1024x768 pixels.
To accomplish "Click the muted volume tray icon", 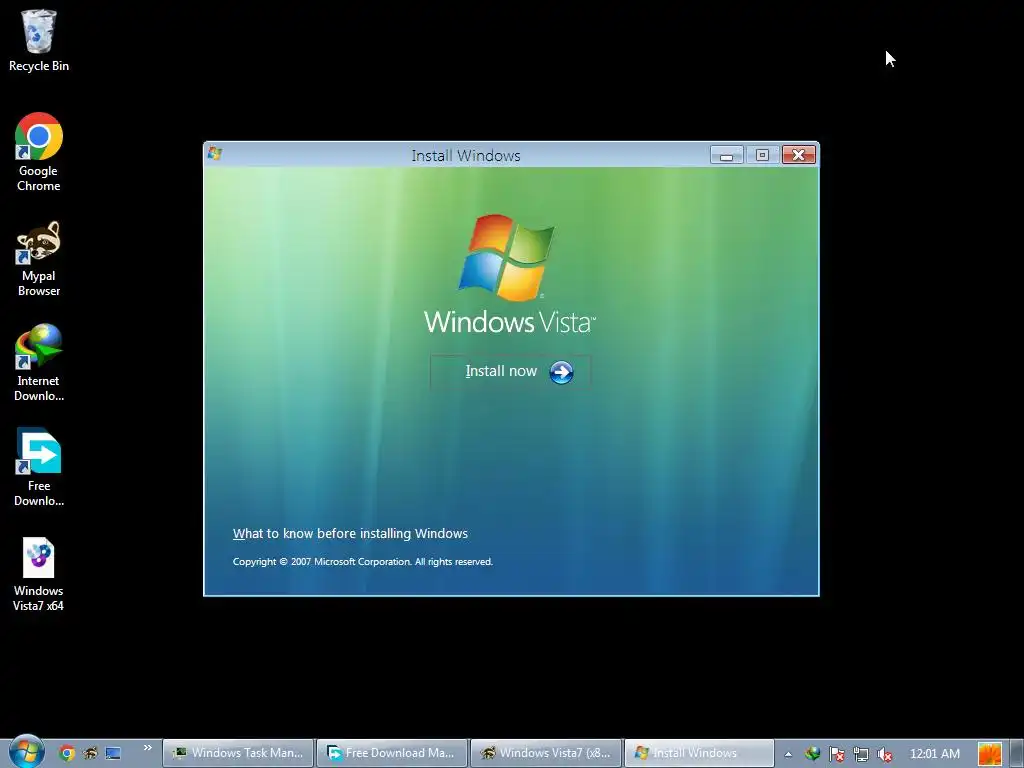I will [x=884, y=754].
